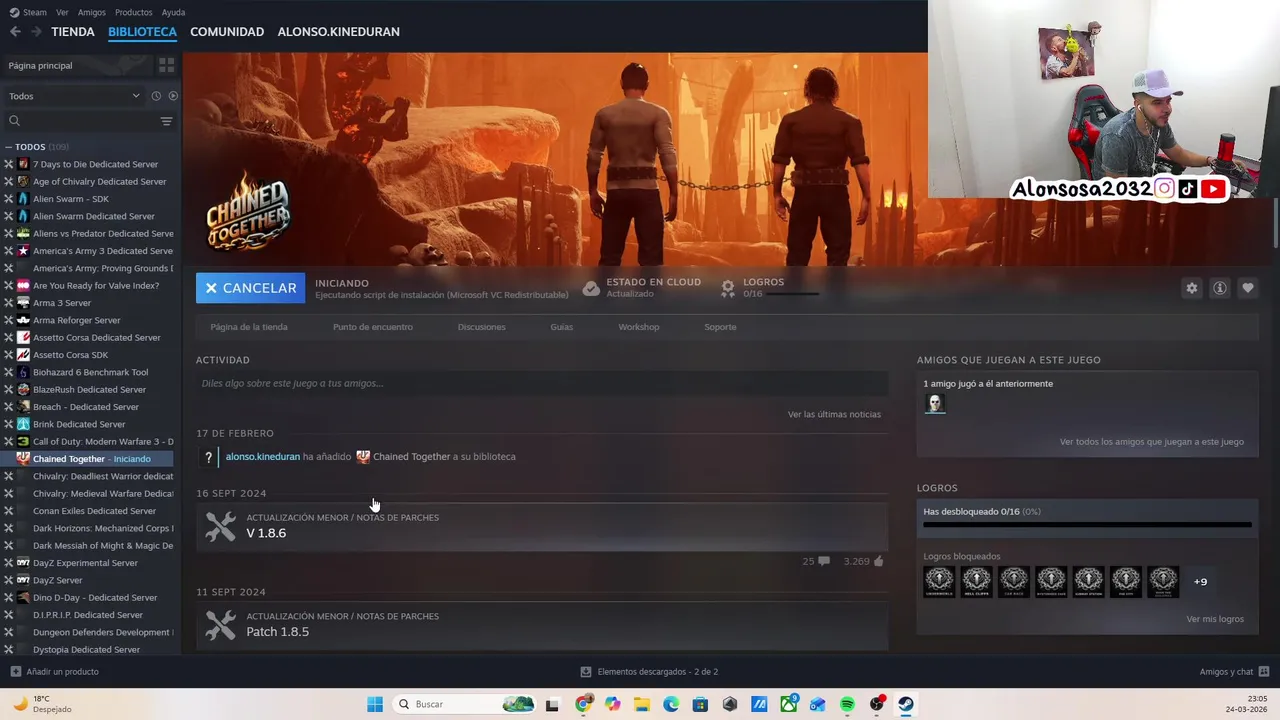
Task: Click the forward navigation arrow
Action: [x=36, y=32]
